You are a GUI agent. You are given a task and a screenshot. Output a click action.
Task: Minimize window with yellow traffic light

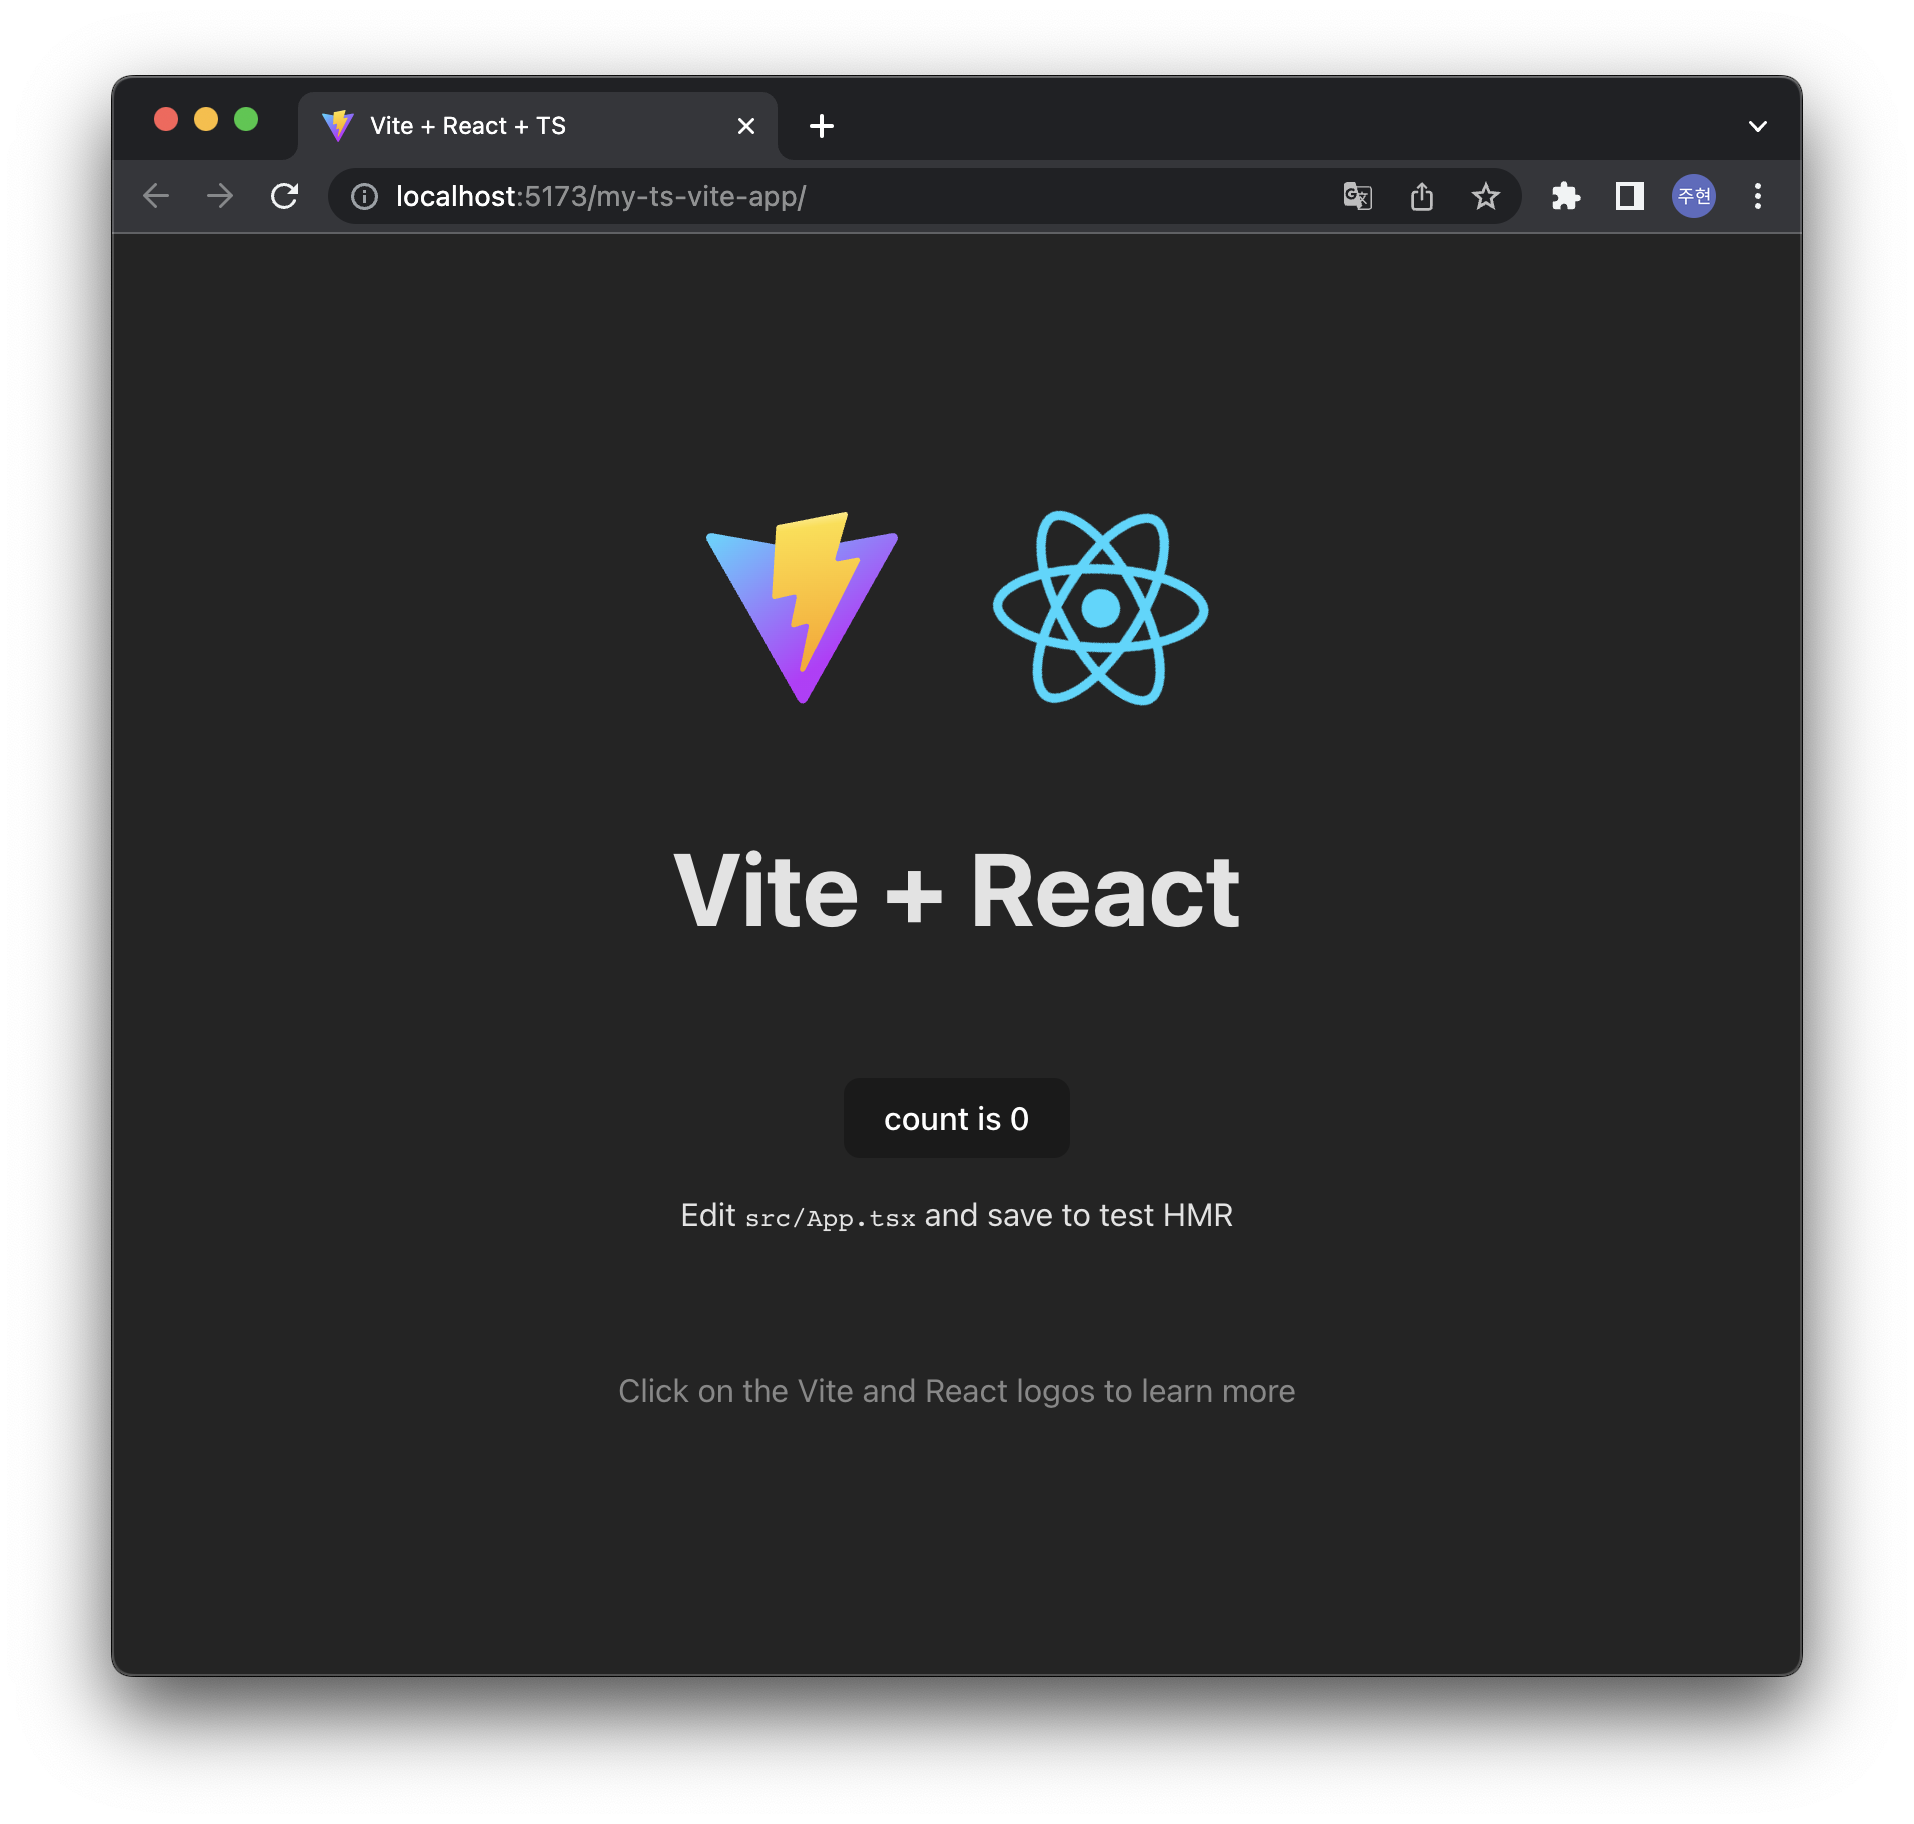[206, 120]
